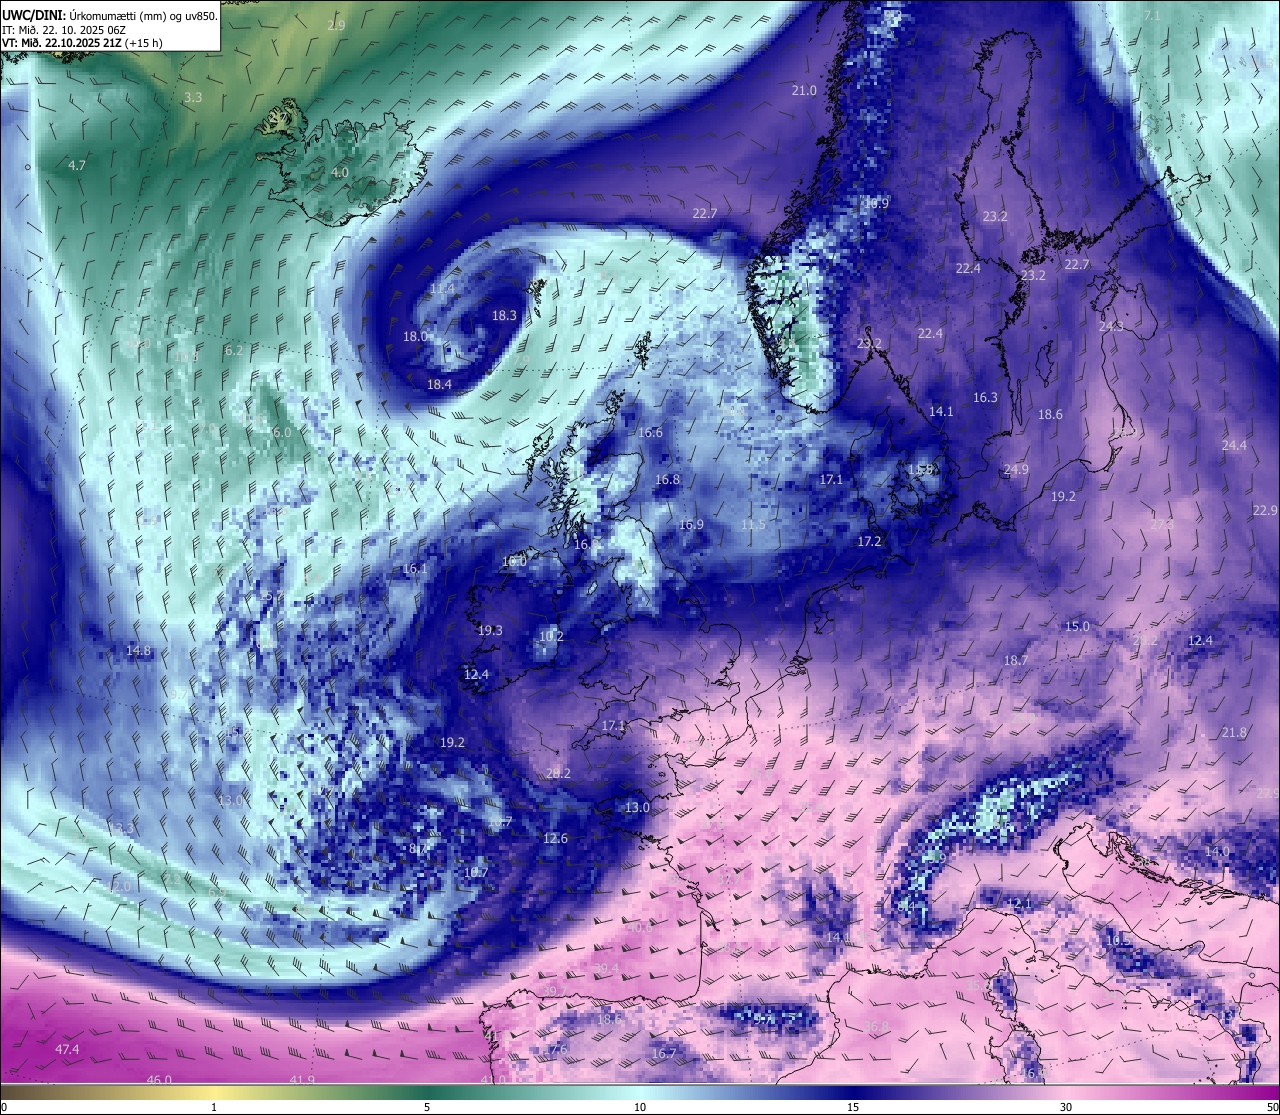
Task: Click the 10.2 value label
Action: pyautogui.click(x=551, y=637)
